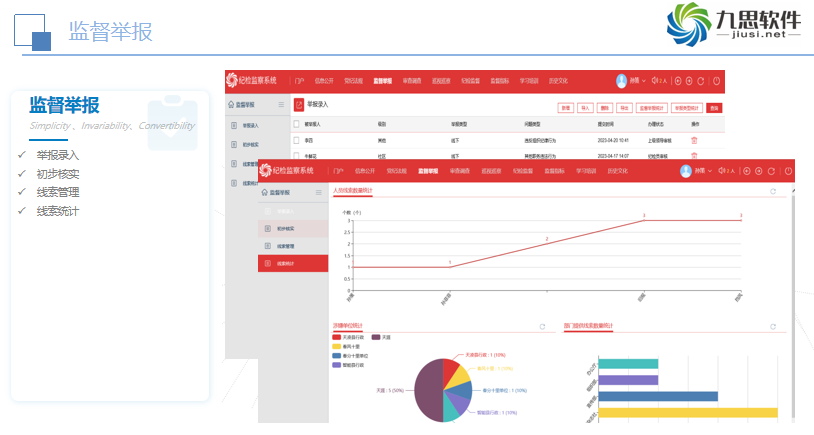Viewport: 814px width, 435px height.
Task: Refresh the department bar chart panel
Action: click(x=773, y=326)
